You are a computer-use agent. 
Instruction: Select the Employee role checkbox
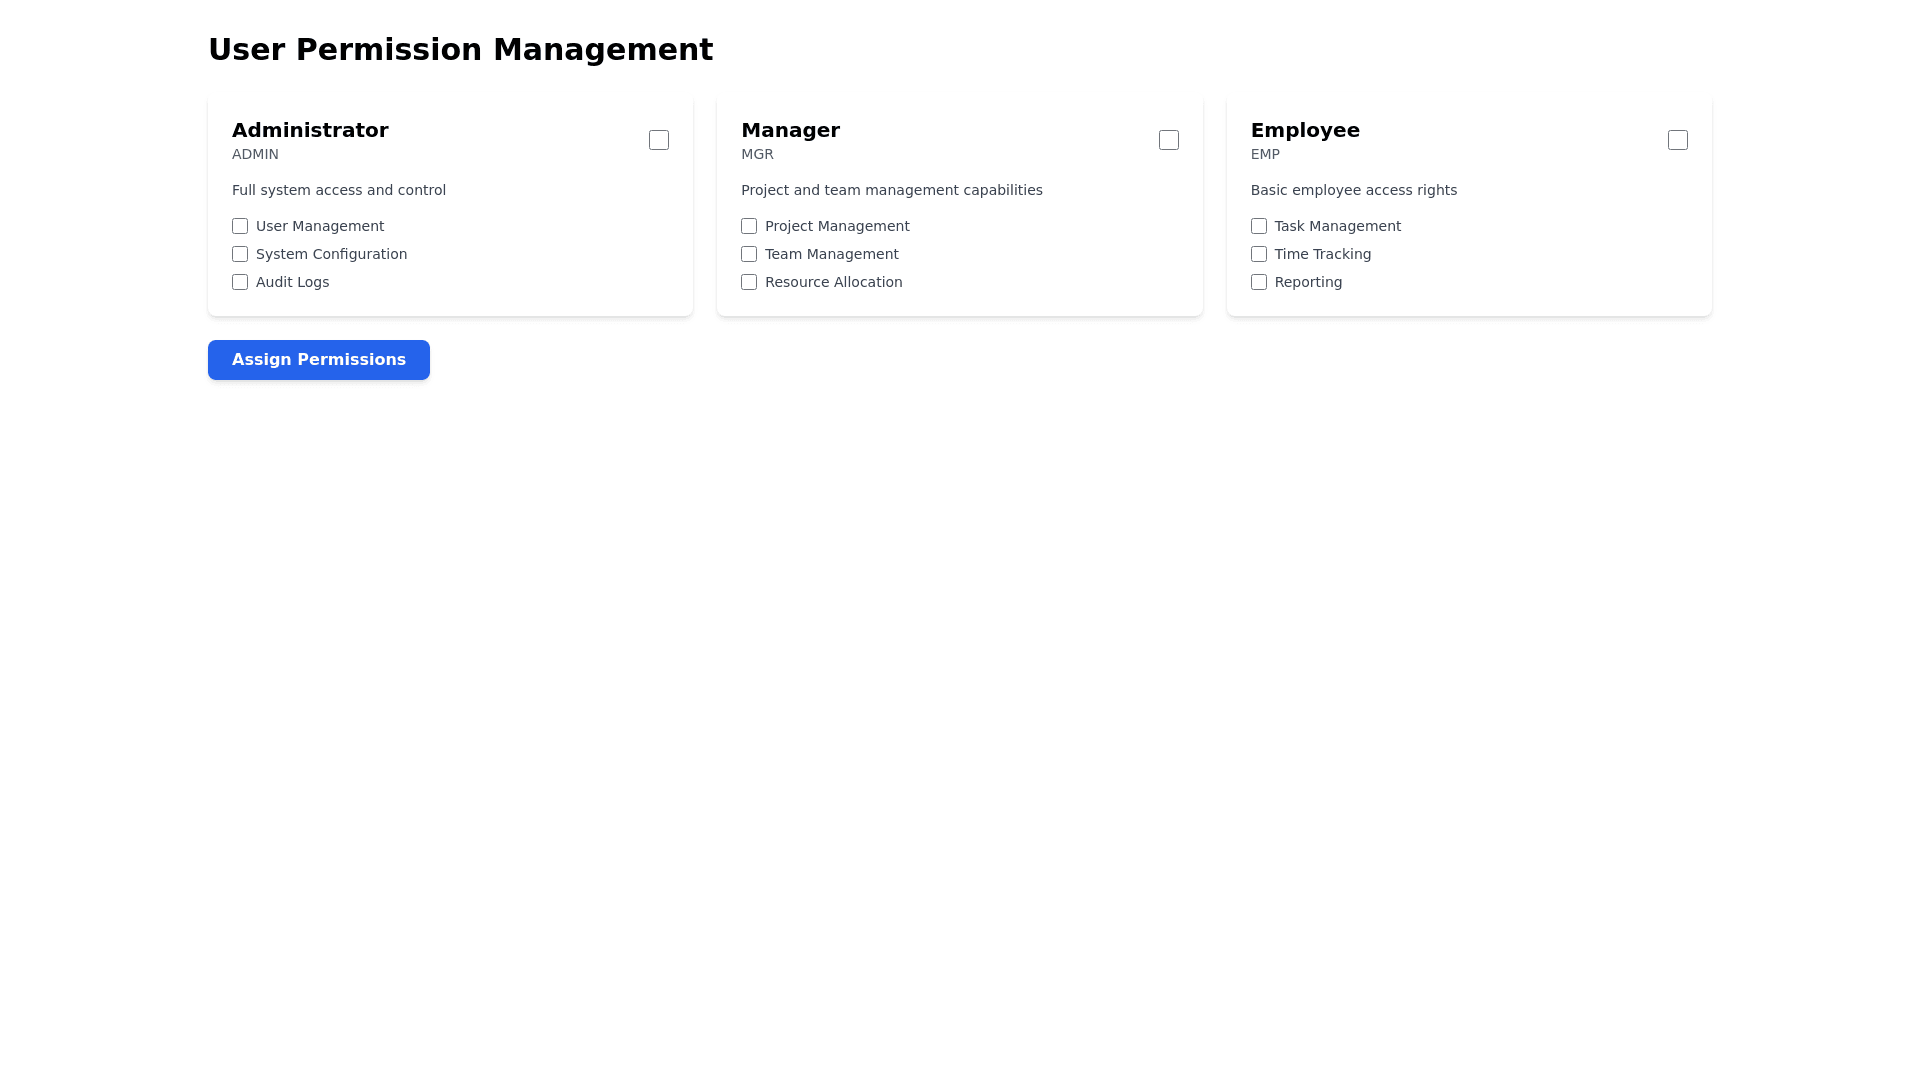1677,140
